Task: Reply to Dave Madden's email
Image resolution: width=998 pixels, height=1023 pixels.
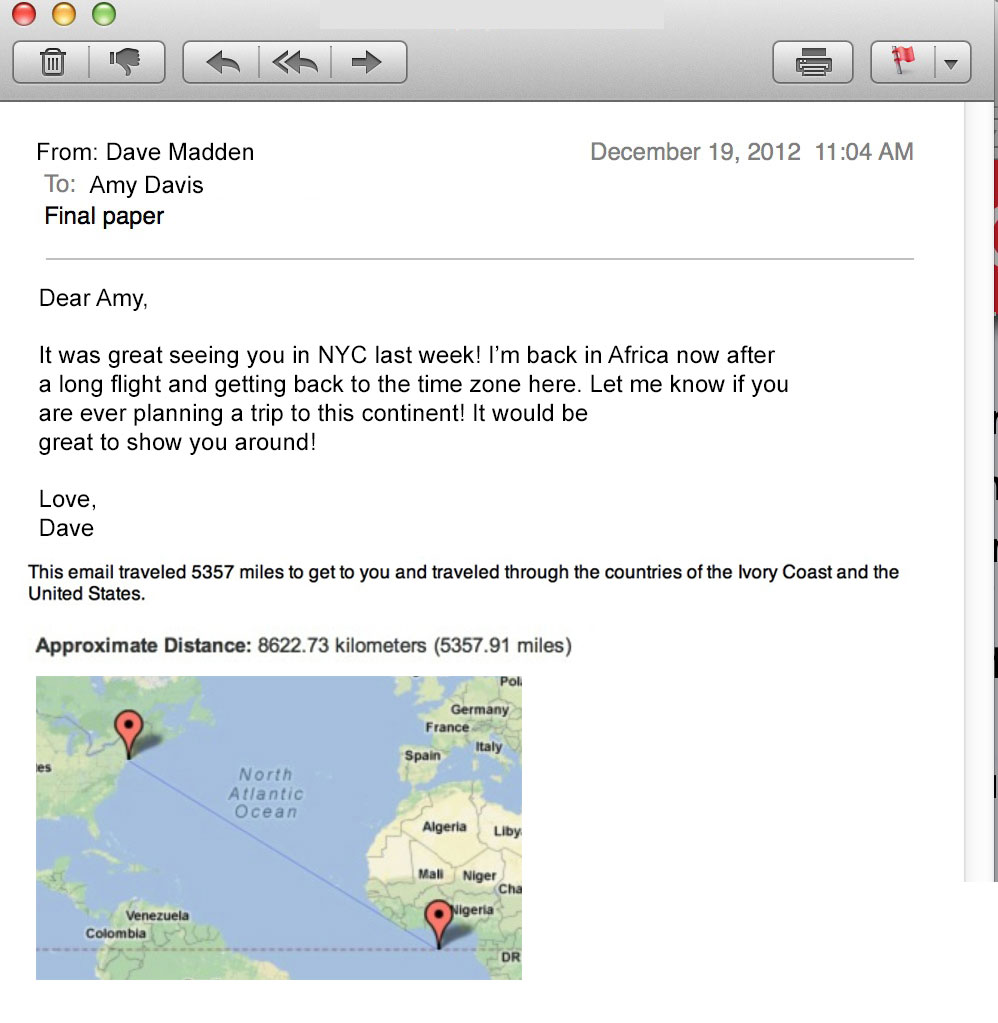Action: 221,63
